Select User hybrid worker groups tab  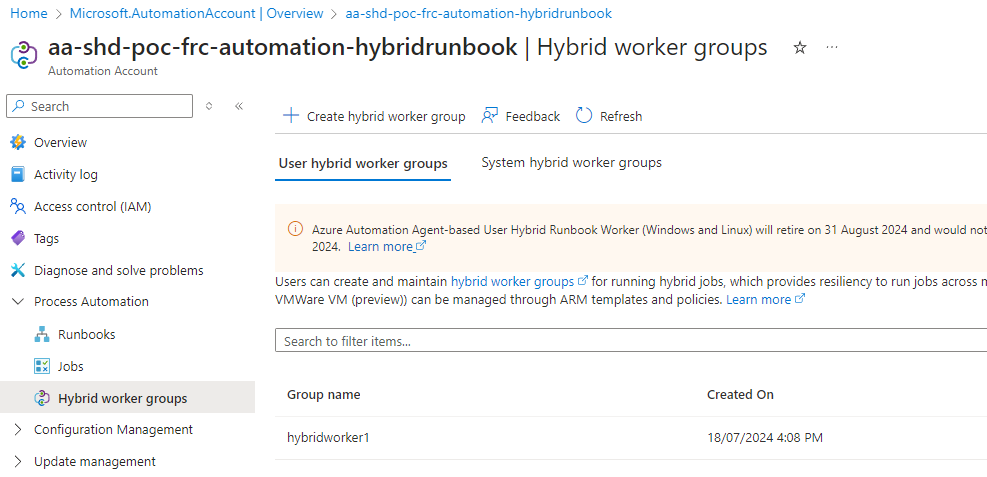click(363, 164)
